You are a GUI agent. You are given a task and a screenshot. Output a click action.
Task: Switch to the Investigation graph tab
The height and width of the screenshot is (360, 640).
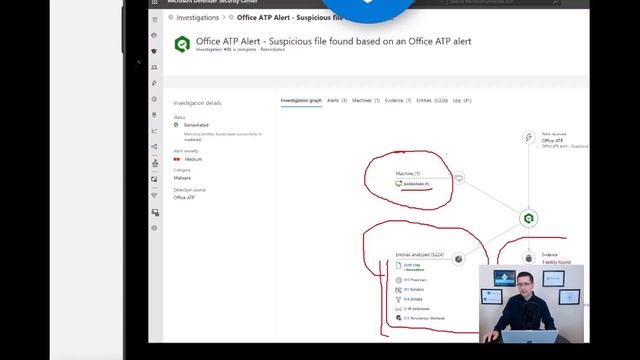coord(301,100)
